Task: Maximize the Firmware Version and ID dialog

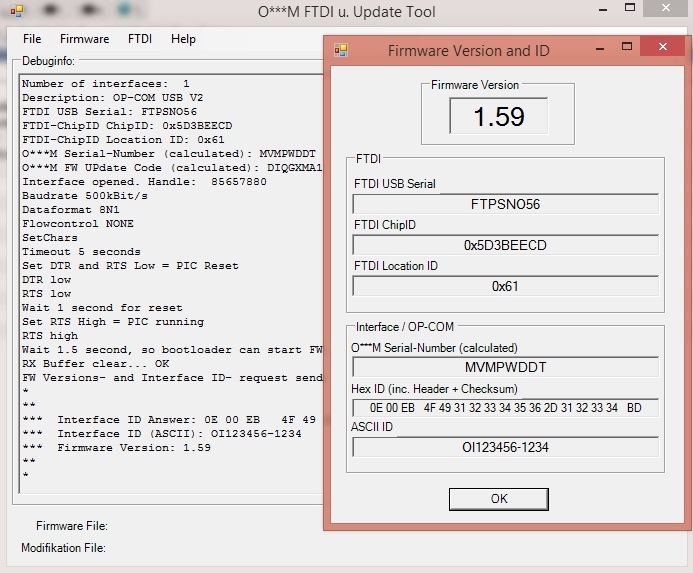Action: point(627,46)
